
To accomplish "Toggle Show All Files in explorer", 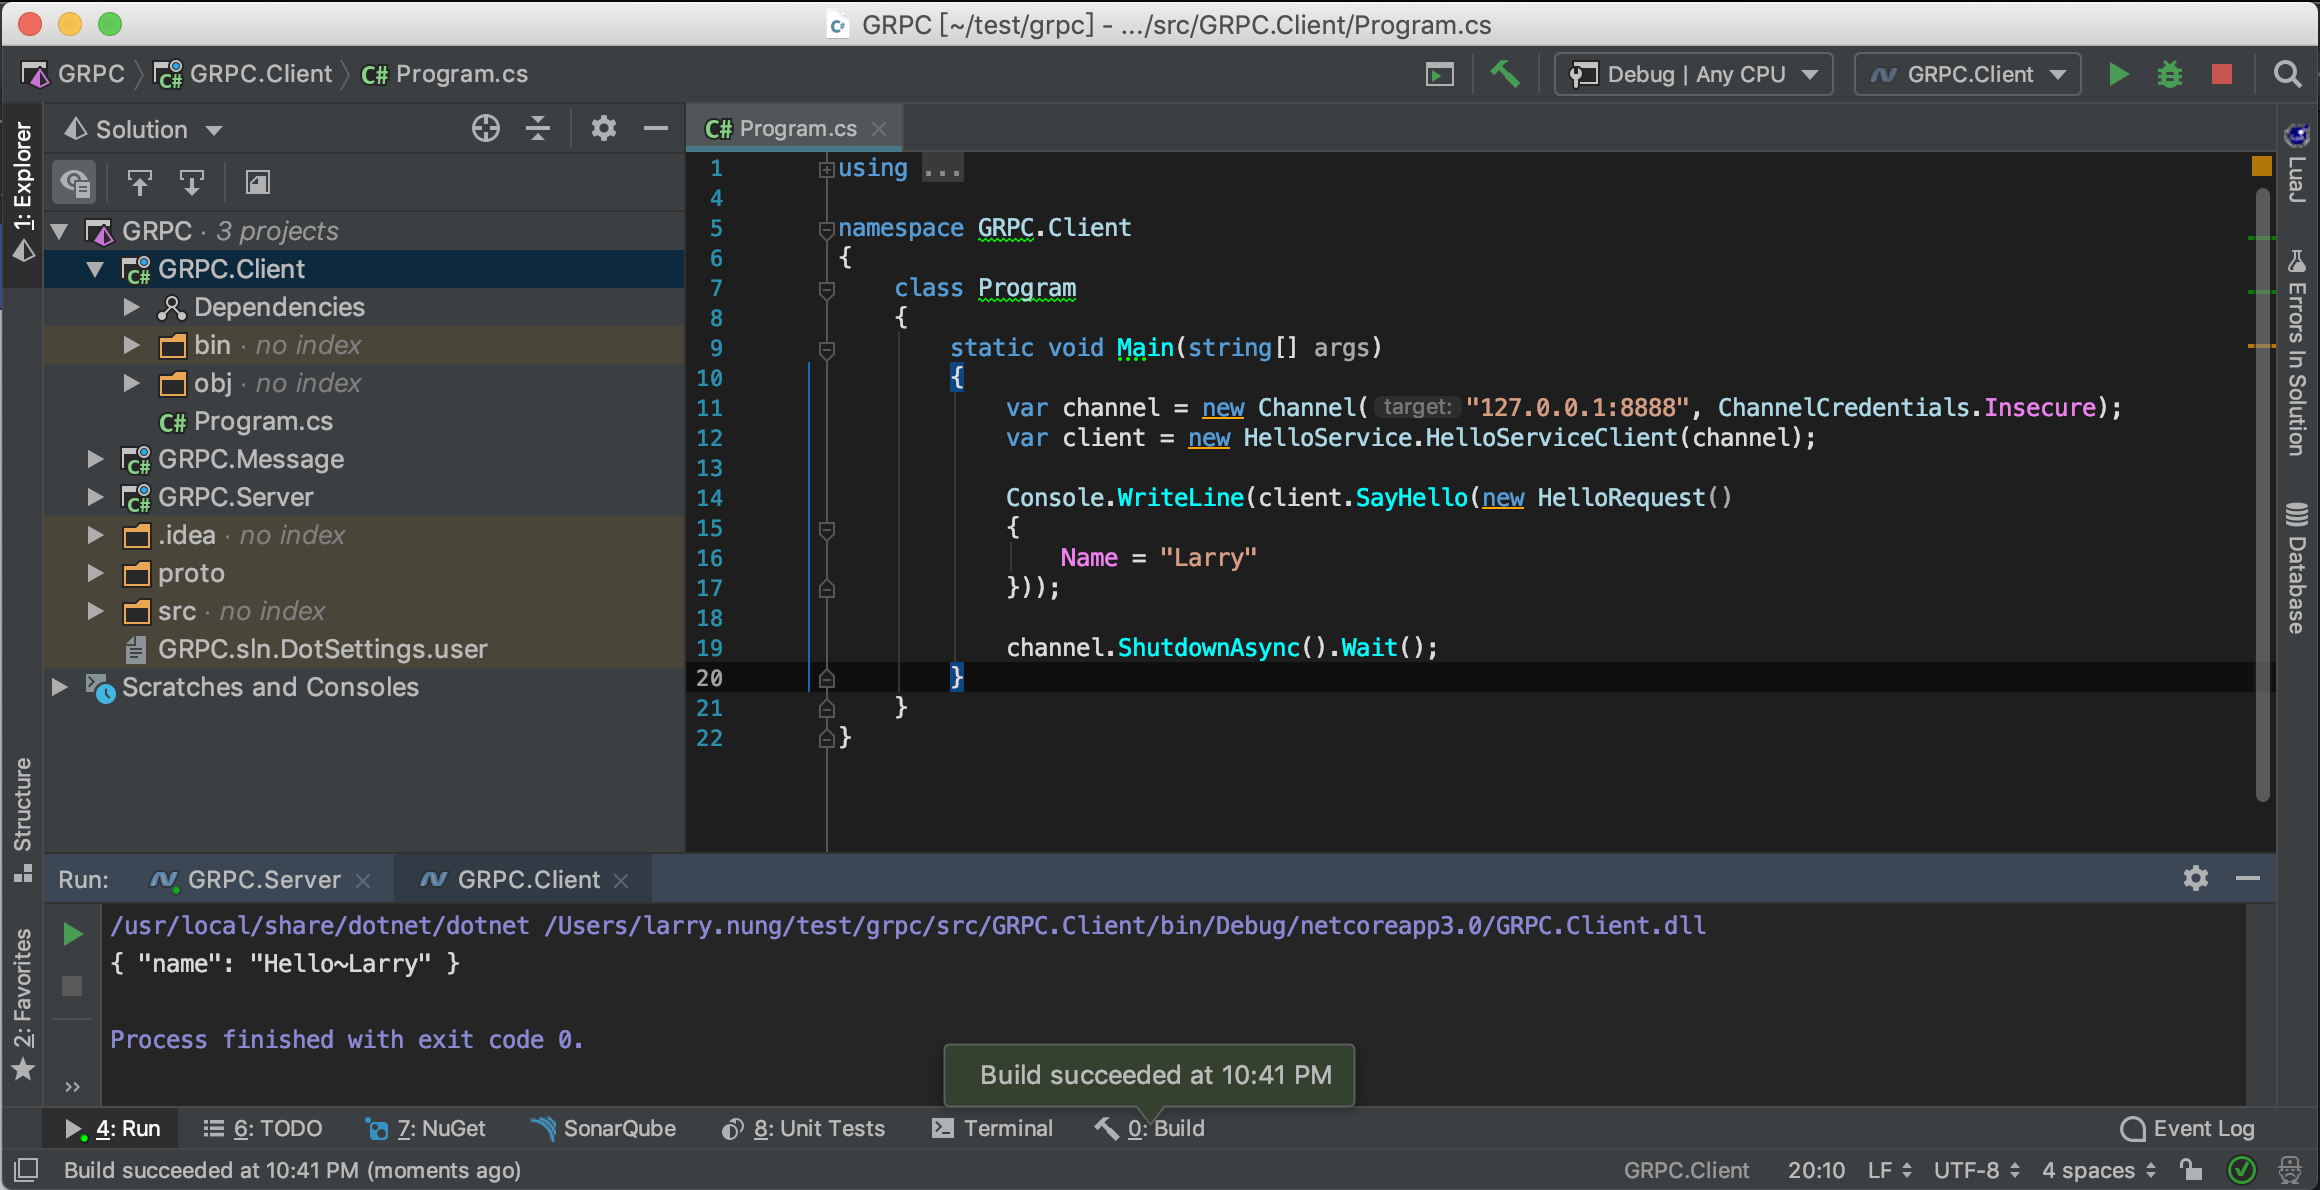I will coord(75,183).
